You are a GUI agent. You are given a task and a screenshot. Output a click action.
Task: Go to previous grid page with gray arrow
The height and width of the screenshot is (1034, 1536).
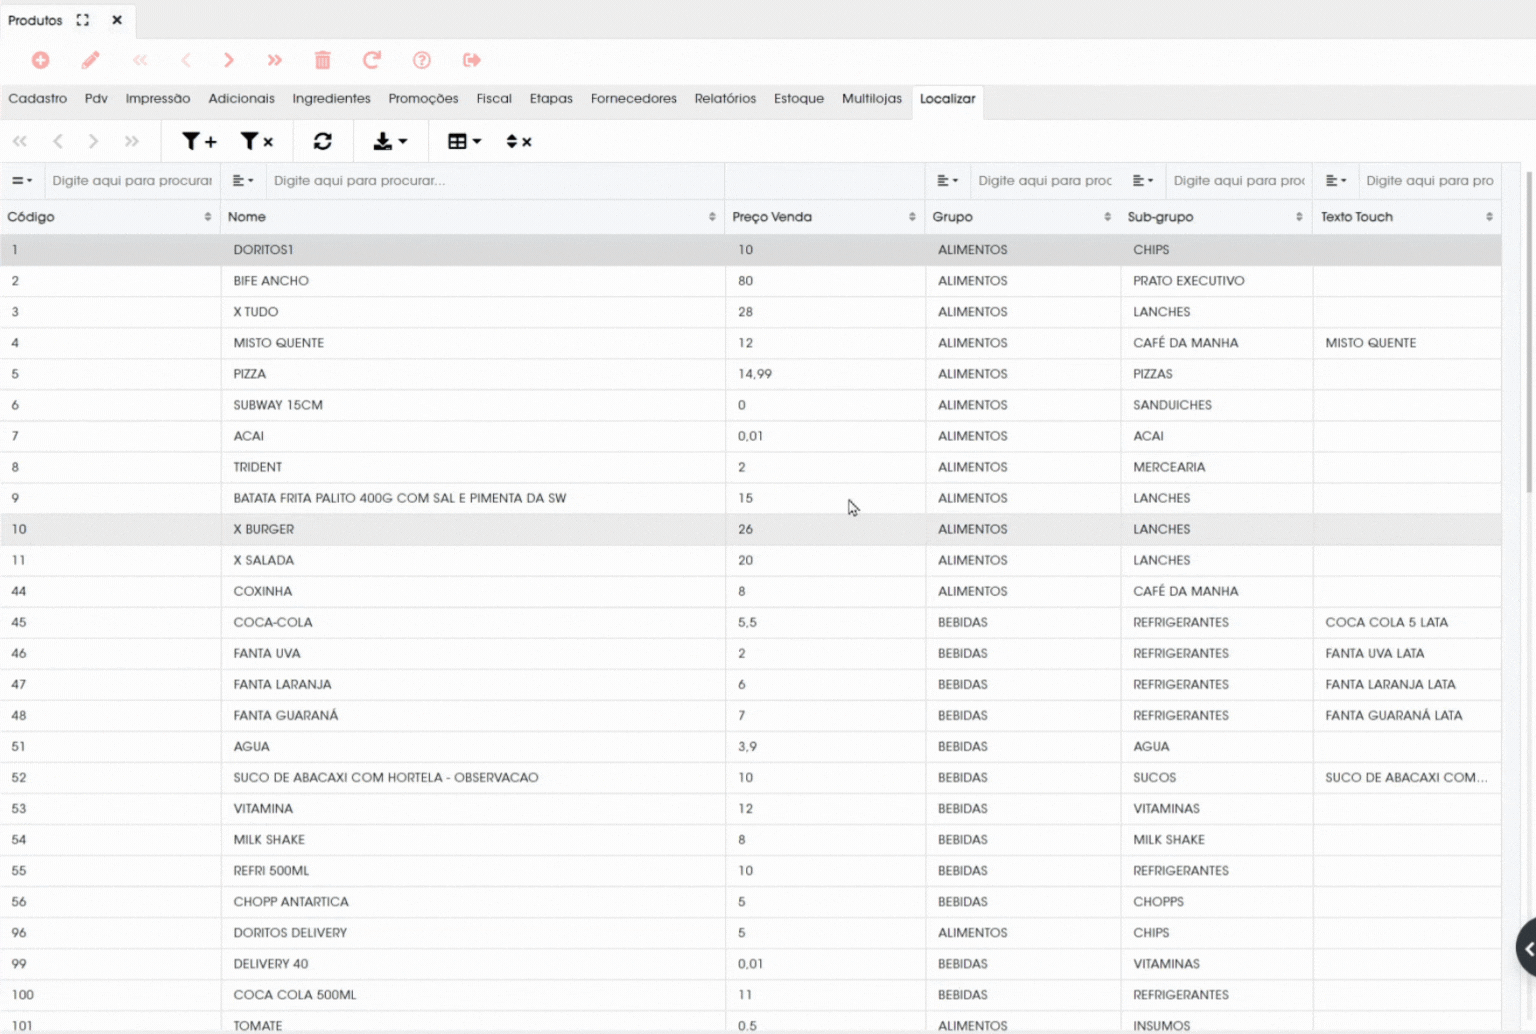pos(58,141)
